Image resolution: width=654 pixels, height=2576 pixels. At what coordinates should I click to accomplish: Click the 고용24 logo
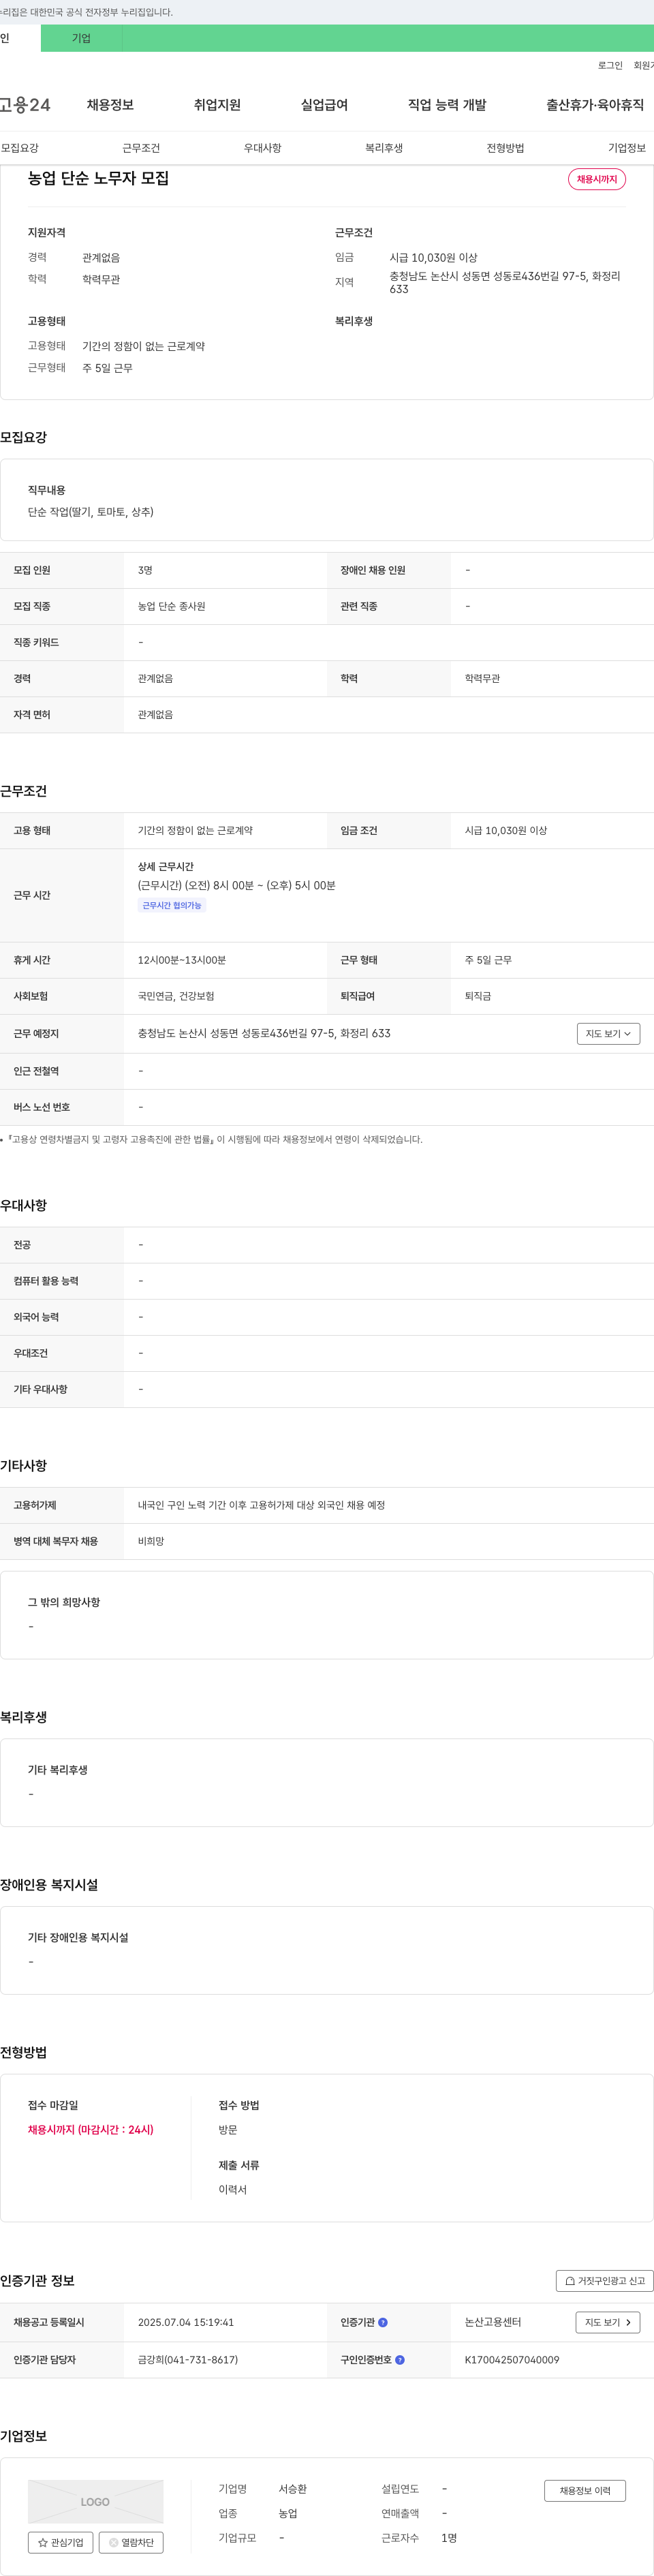pos(25,105)
